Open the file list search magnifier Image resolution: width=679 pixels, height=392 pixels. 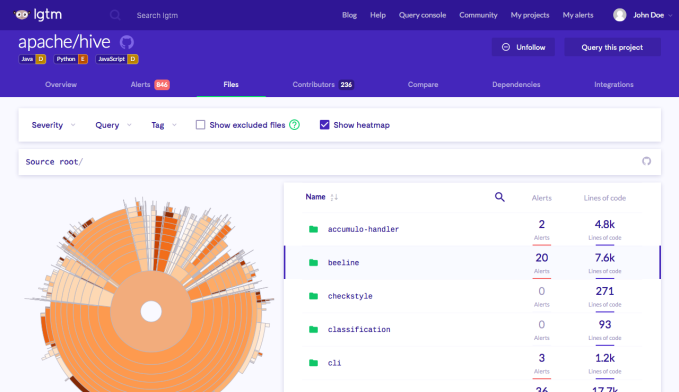point(500,197)
